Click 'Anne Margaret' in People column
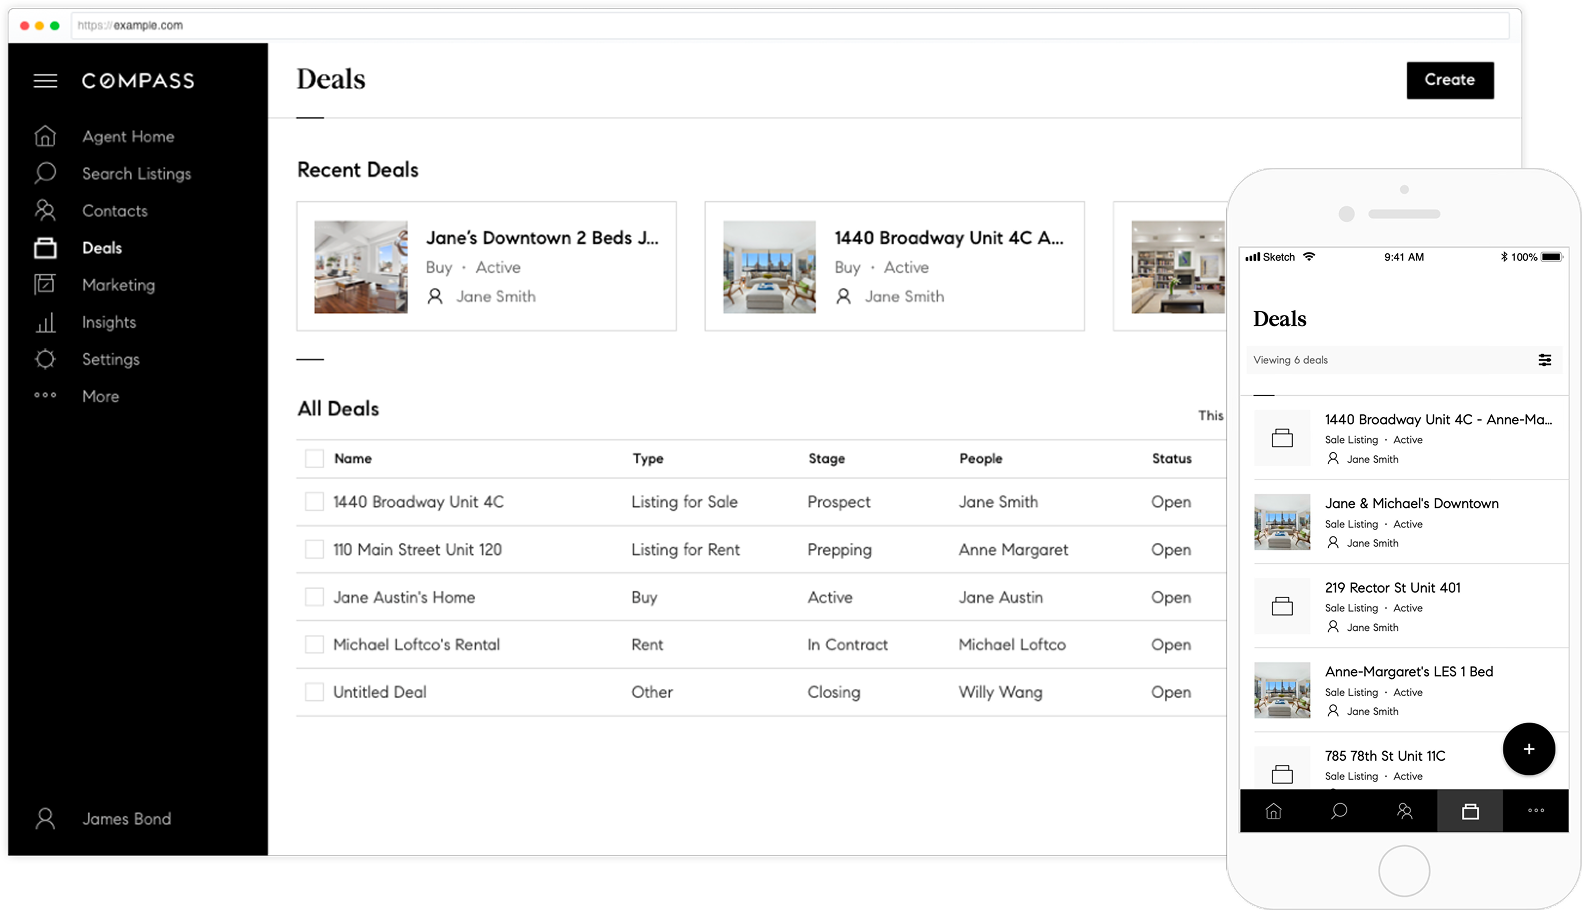Image resolution: width=1582 pixels, height=910 pixels. (x=1013, y=550)
